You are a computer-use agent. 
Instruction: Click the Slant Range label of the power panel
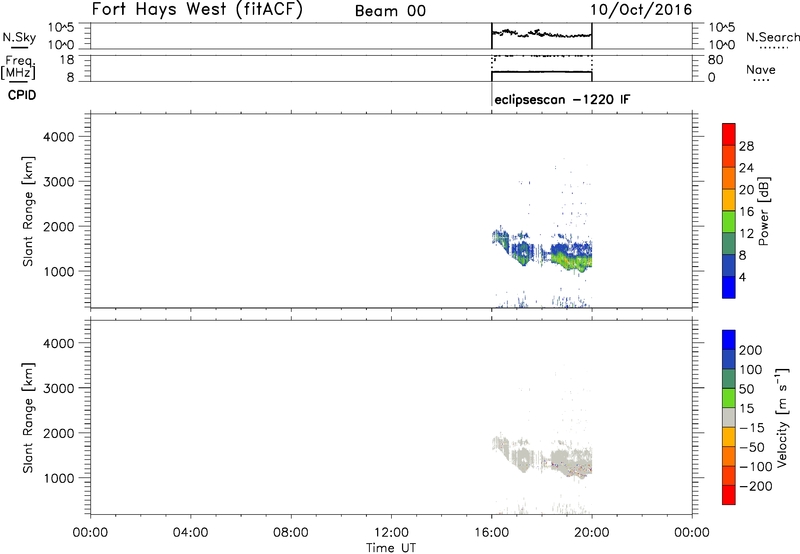pos(28,211)
